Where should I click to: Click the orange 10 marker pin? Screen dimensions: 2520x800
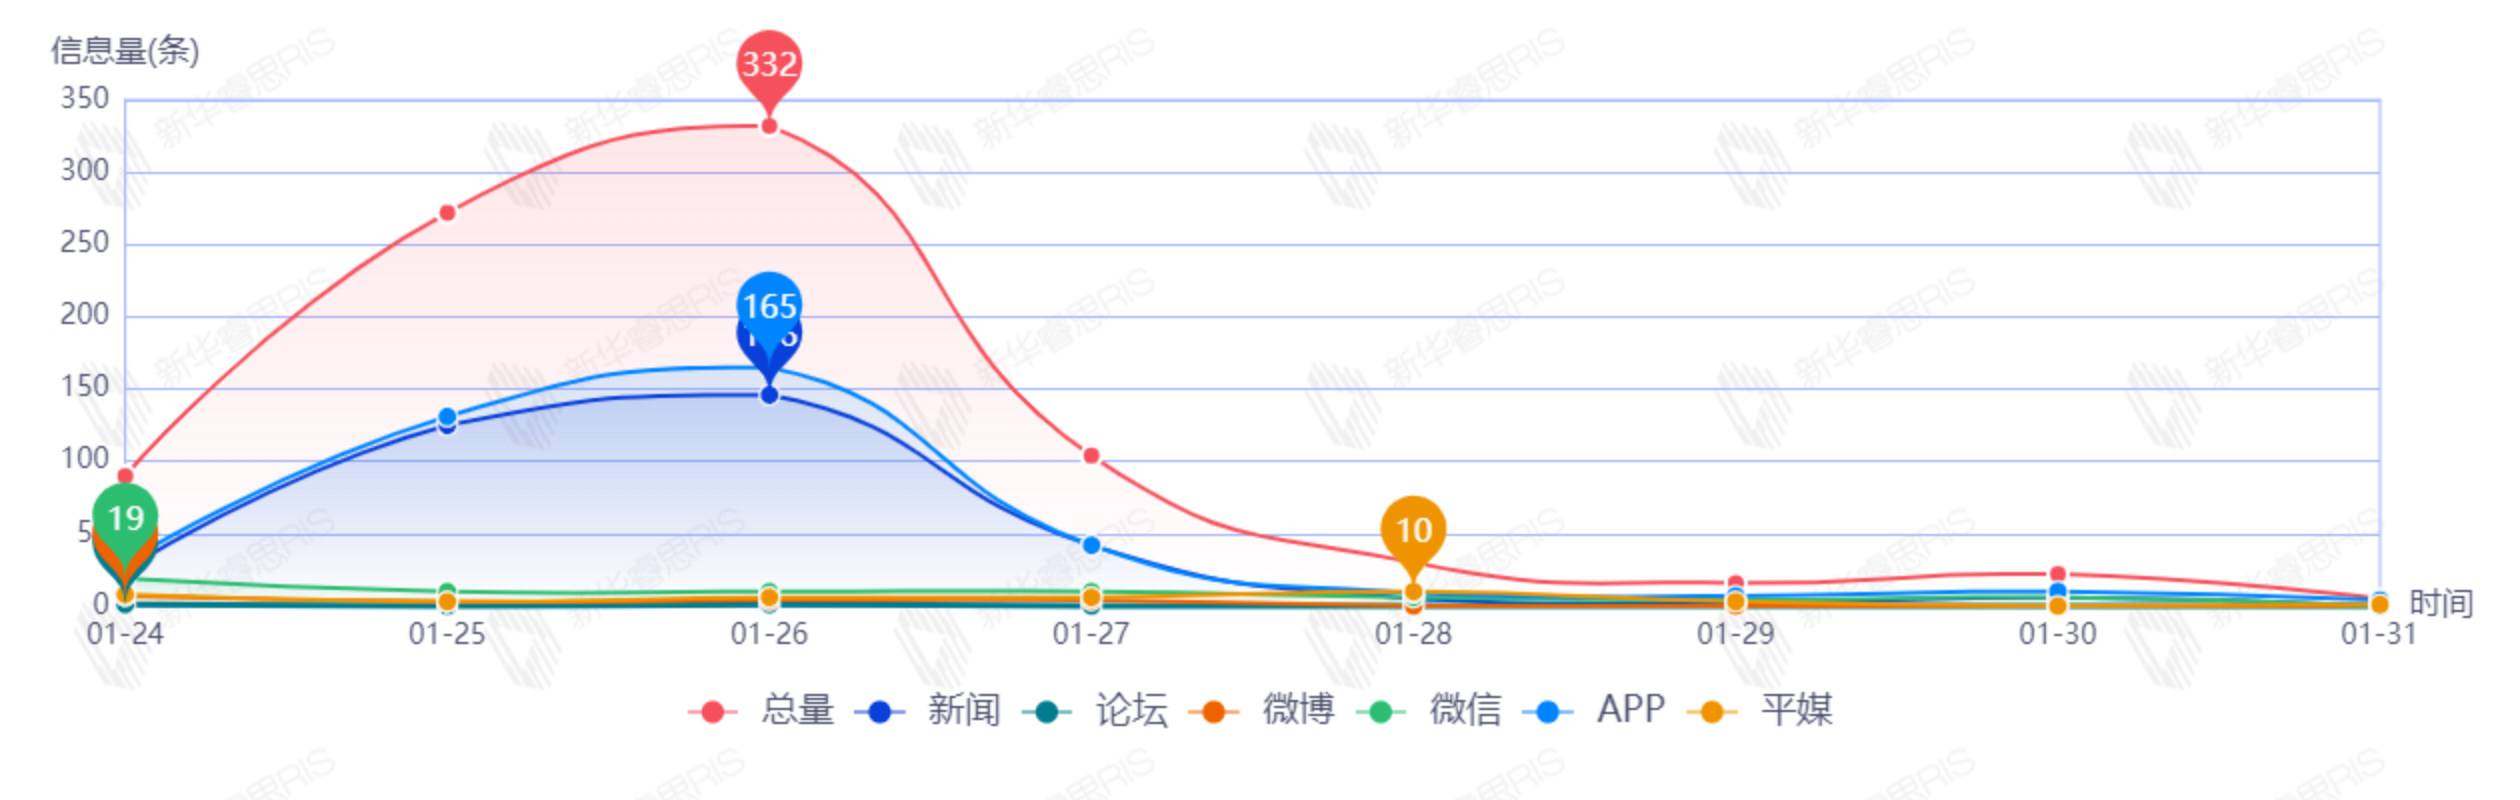1413,529
